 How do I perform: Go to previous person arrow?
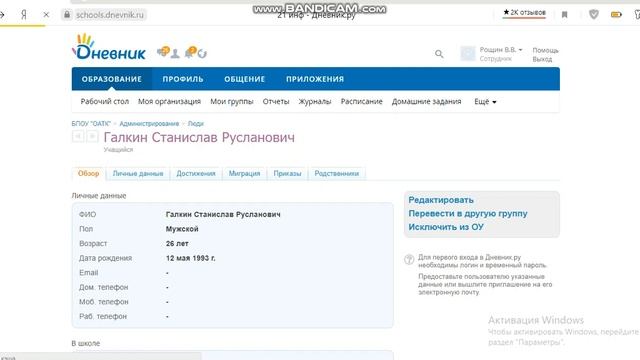[78, 136]
